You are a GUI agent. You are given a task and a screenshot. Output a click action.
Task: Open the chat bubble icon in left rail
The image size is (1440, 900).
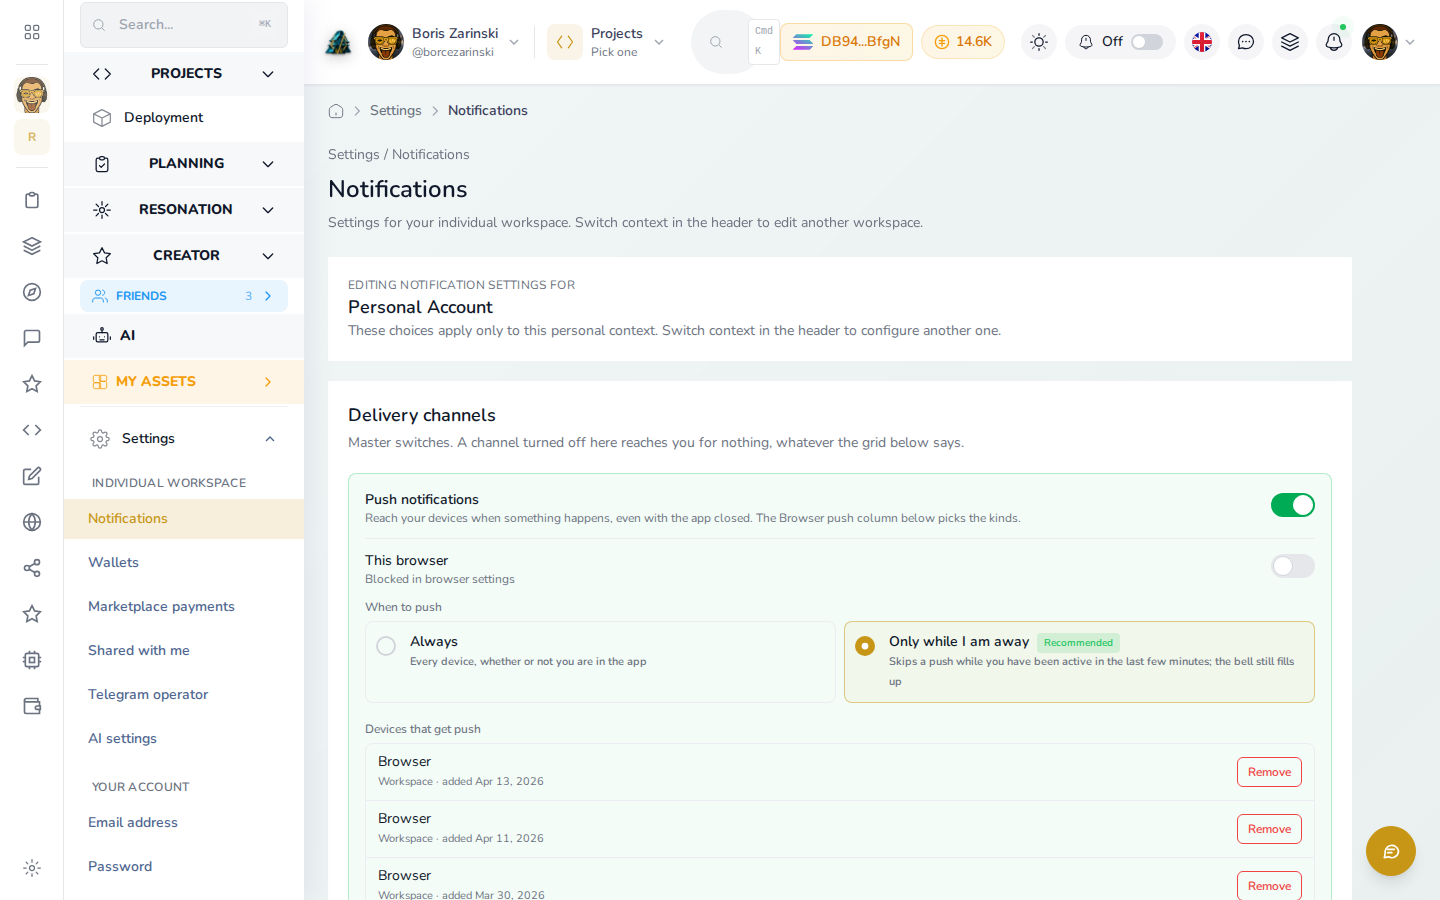point(32,338)
